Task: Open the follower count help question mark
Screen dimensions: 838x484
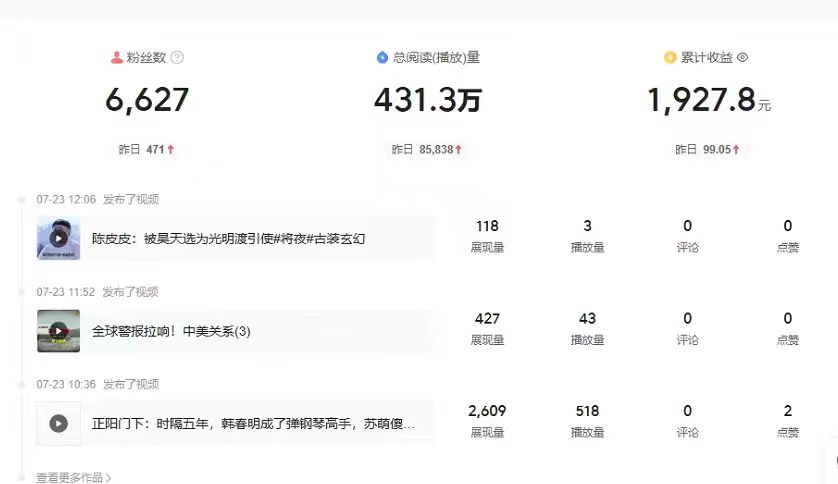Action: pos(177,57)
